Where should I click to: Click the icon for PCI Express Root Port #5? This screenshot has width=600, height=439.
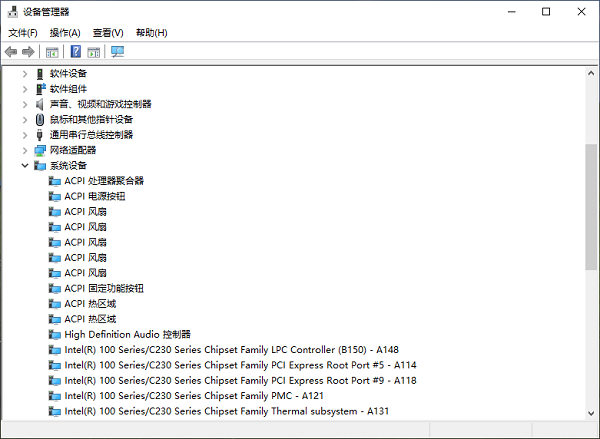coord(55,365)
